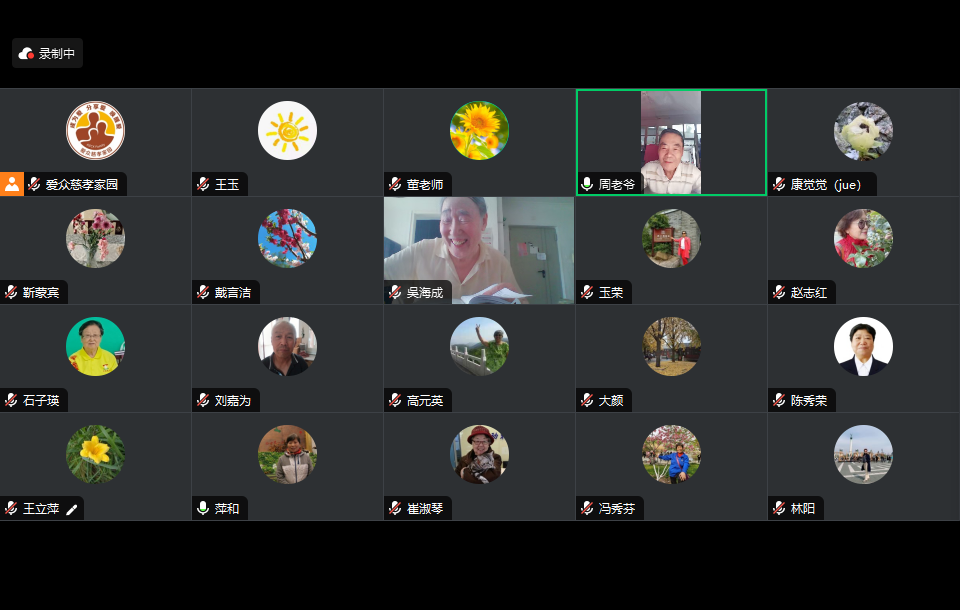Screen dimensions: 960x610
Task: Click the name label 崔淑琴
Action: (425, 508)
